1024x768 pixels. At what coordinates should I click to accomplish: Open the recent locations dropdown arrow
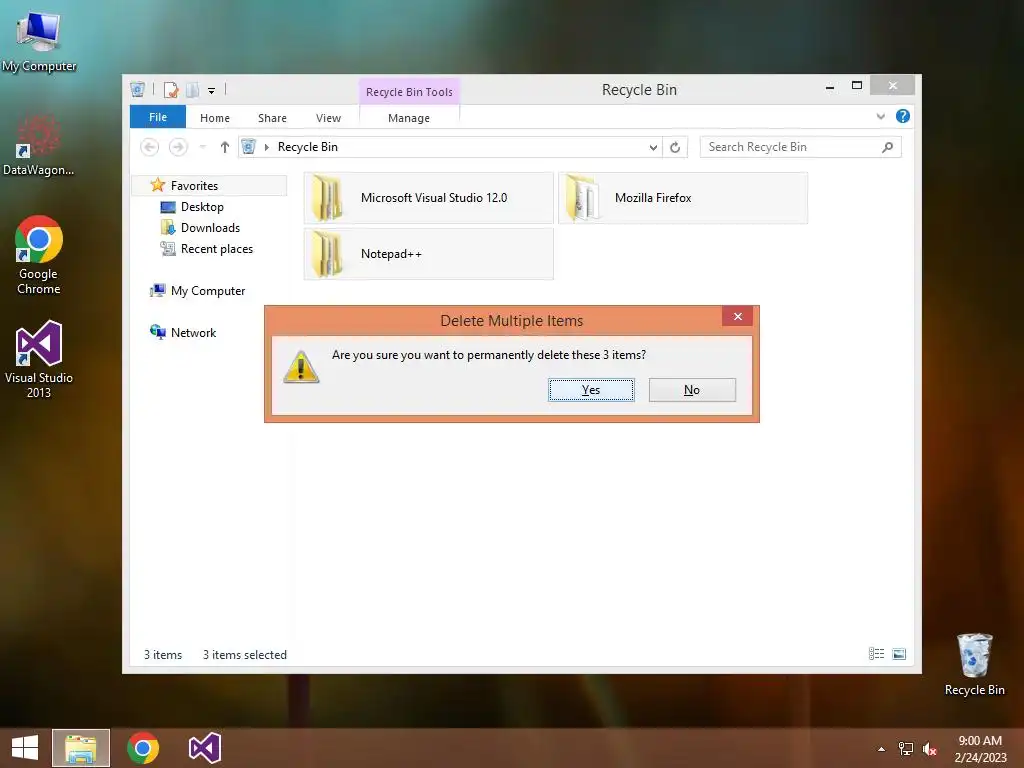click(x=202, y=147)
